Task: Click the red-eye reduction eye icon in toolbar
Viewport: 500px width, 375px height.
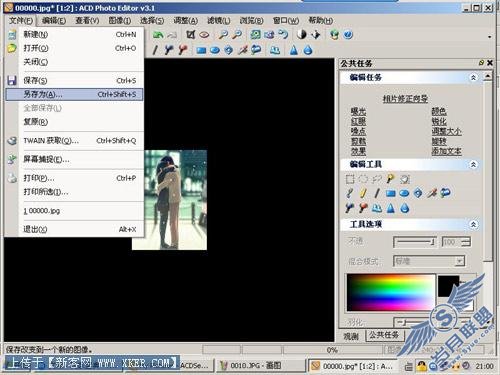Action: pos(204,34)
